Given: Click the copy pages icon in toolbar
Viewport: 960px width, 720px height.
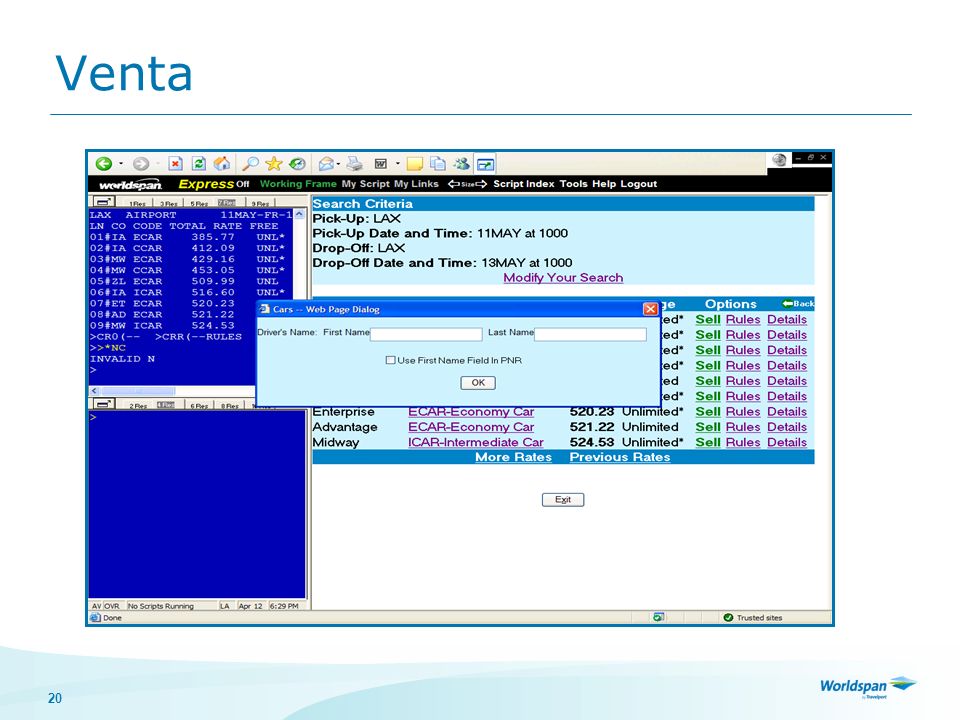Looking at the screenshot, I should pos(438,163).
